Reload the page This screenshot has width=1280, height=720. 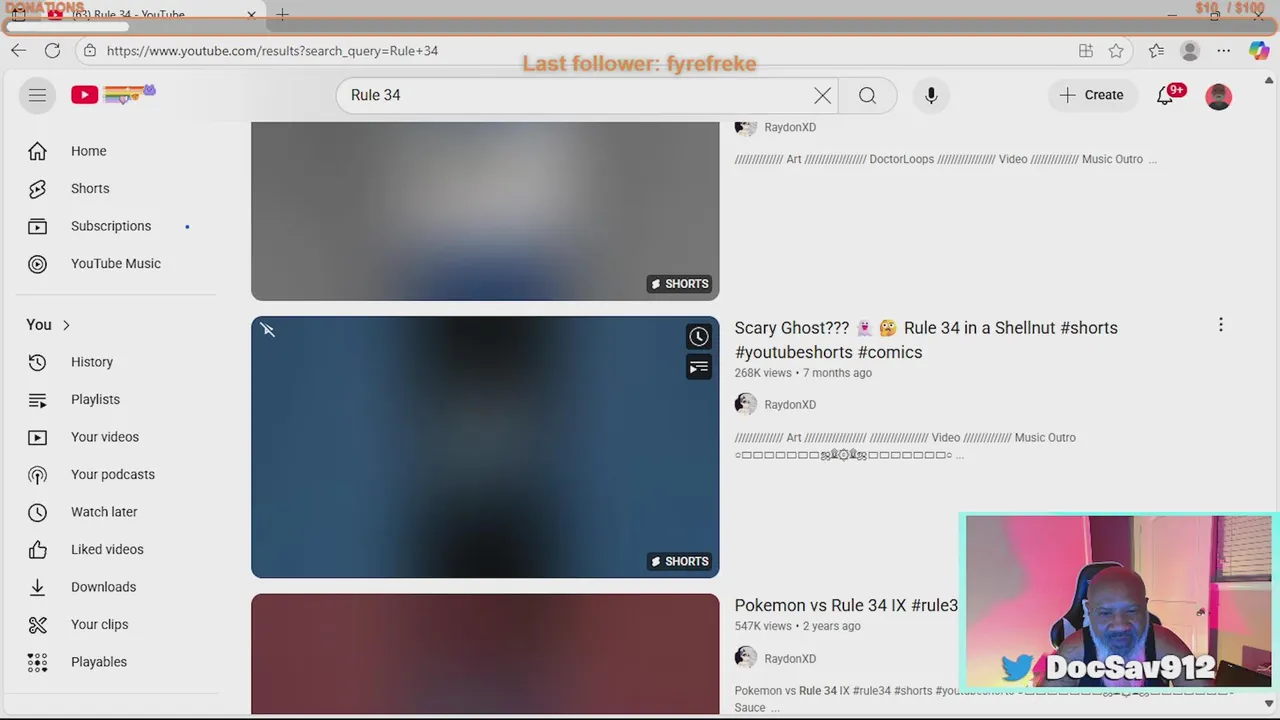pyautogui.click(x=52, y=51)
